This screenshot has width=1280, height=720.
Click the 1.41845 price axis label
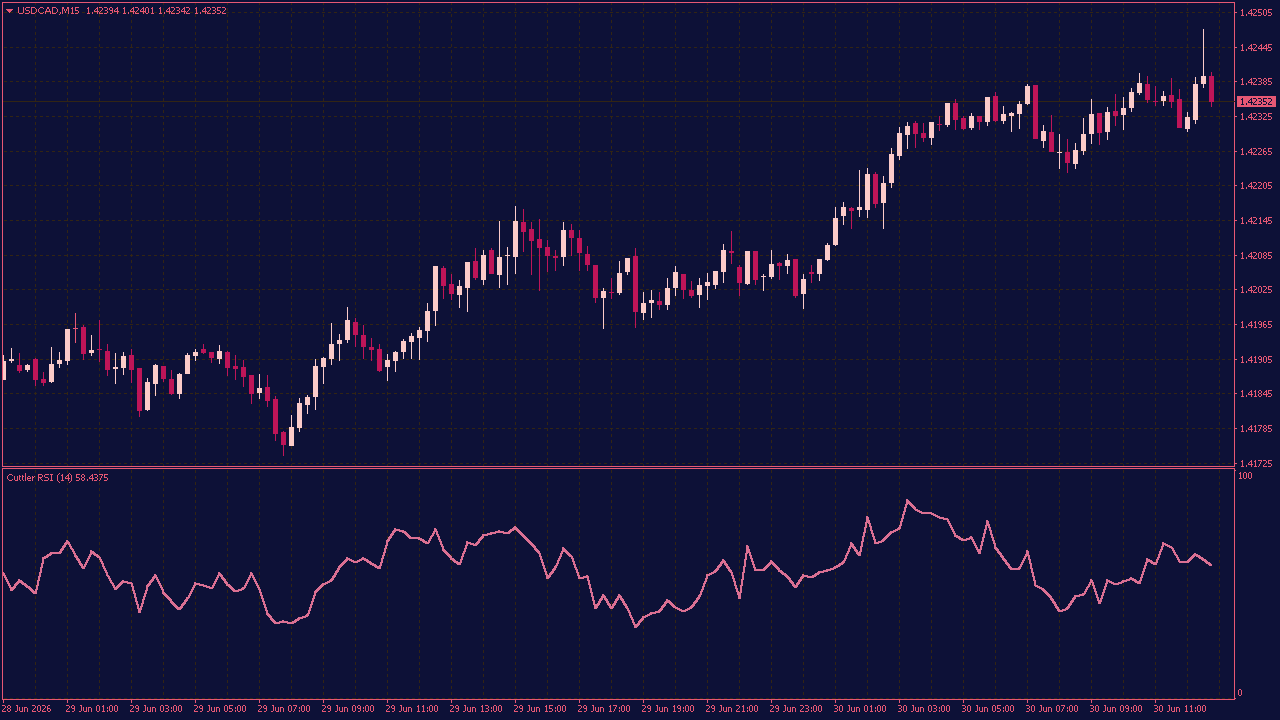(x=1256, y=394)
